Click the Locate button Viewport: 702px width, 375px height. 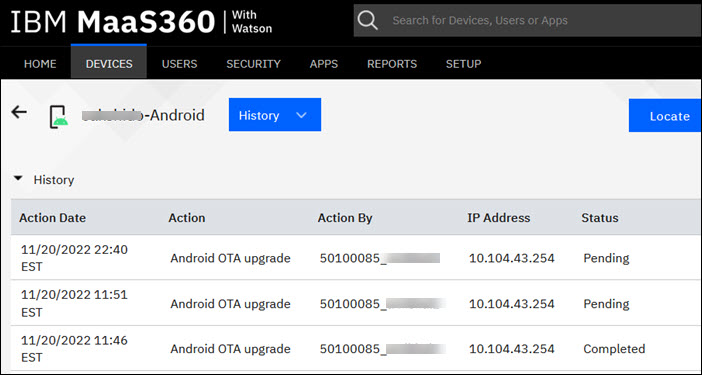coord(665,116)
